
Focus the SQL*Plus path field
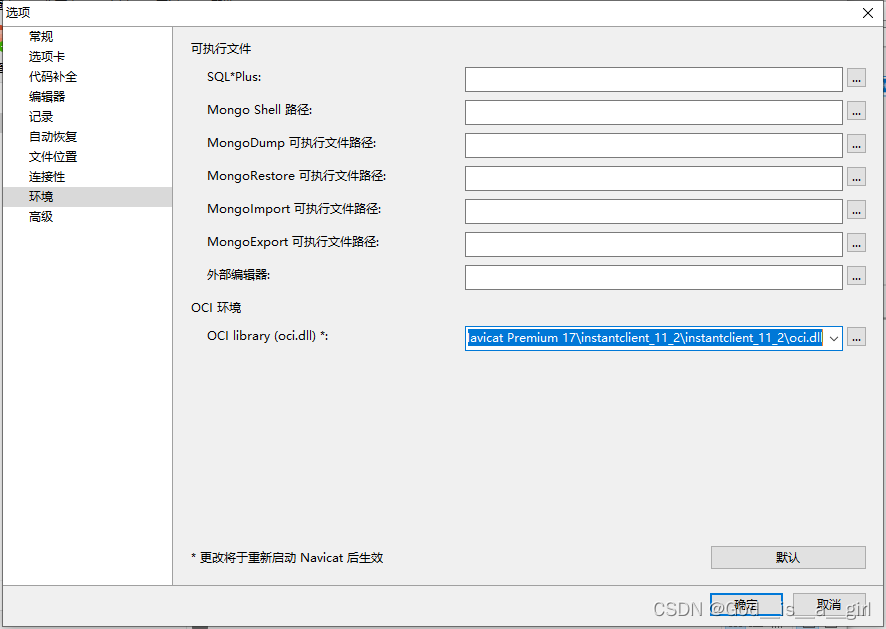click(x=654, y=79)
